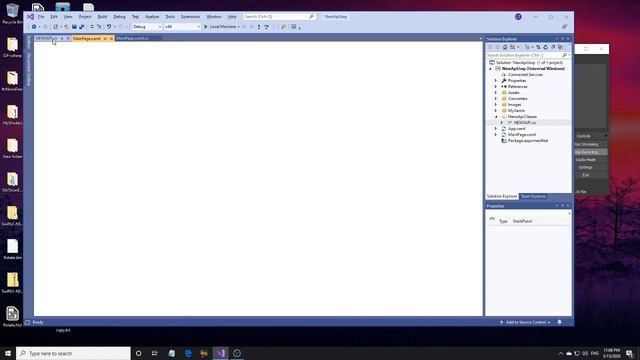
Task: Click Add to Source Control
Action: (x=525, y=322)
